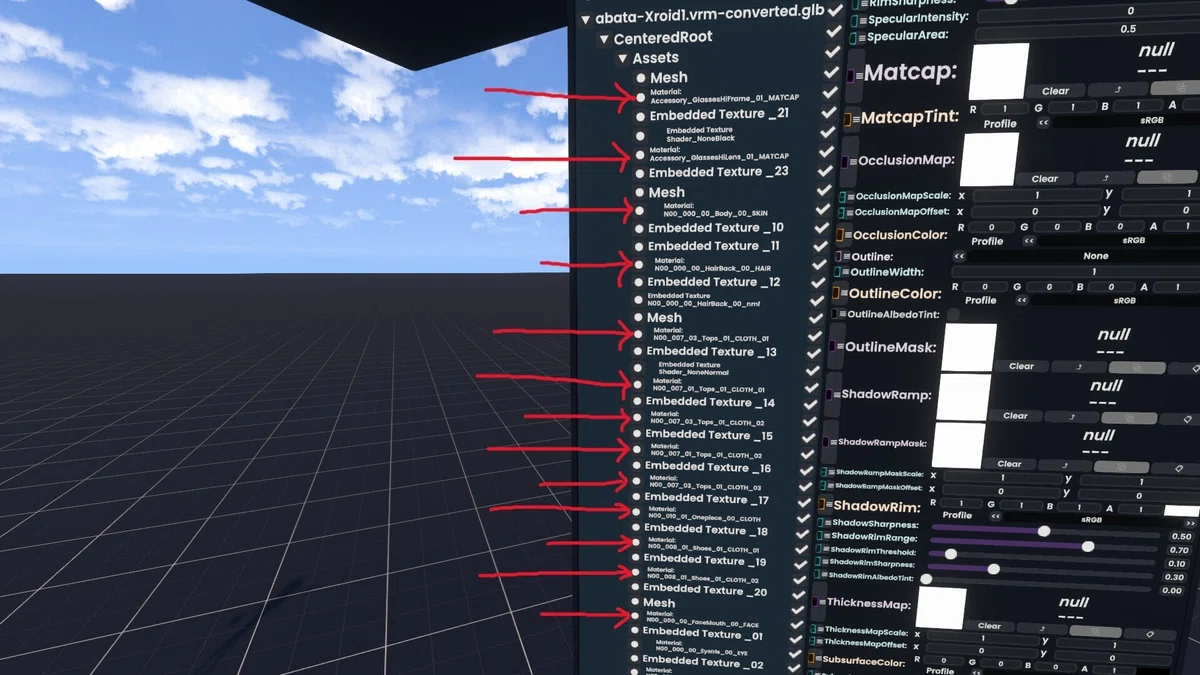Toggle active checkmark beside Embedded Texture _21
The width and height of the screenshot is (1200, 675).
[x=828, y=113]
